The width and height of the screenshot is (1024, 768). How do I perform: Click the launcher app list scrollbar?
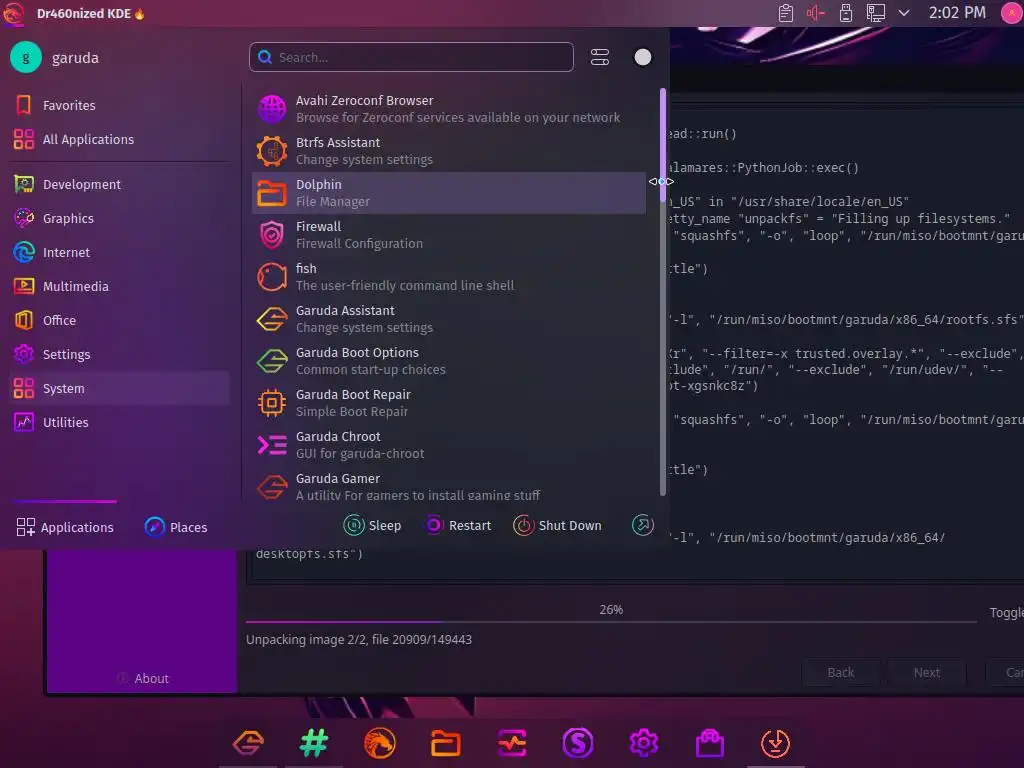pos(663,292)
